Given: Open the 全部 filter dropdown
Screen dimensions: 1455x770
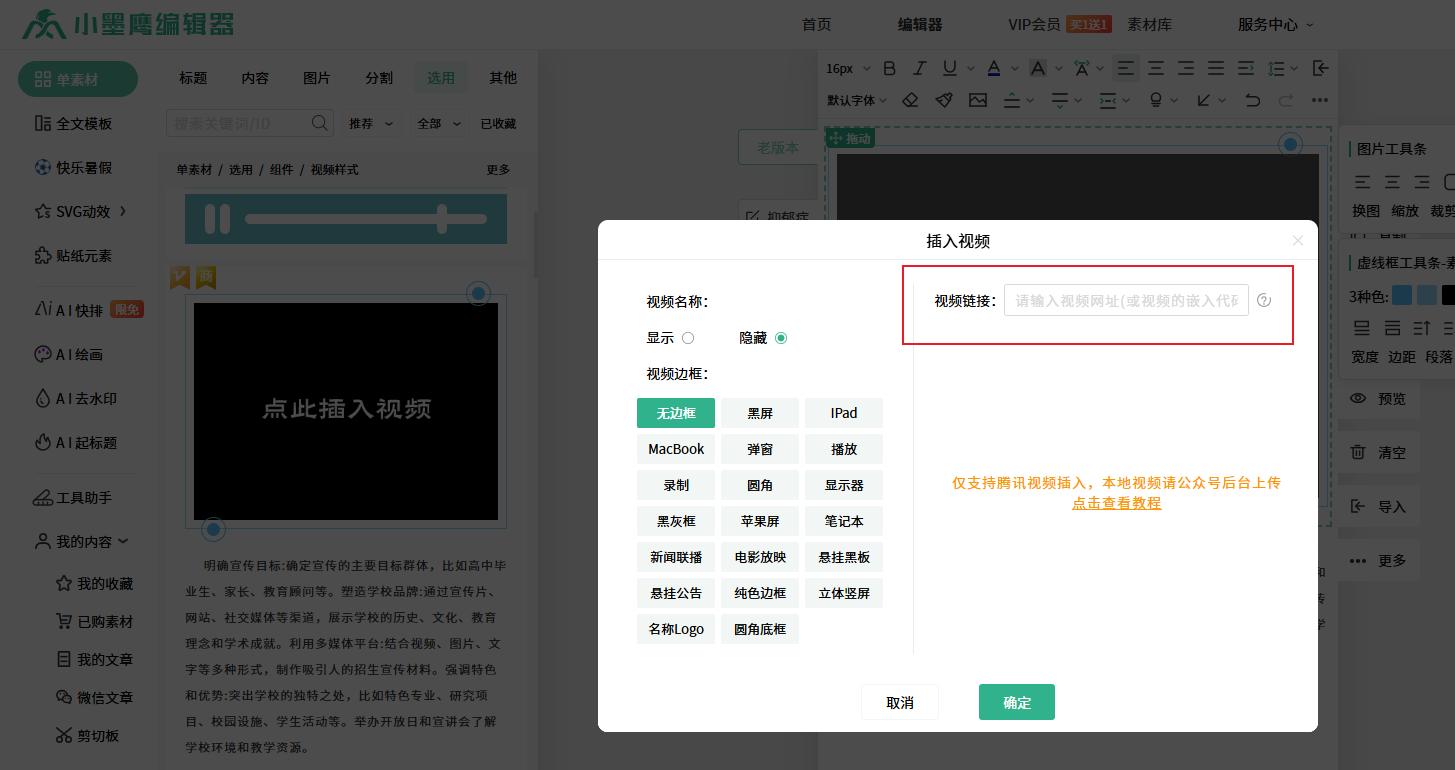Looking at the screenshot, I should pyautogui.click(x=439, y=123).
